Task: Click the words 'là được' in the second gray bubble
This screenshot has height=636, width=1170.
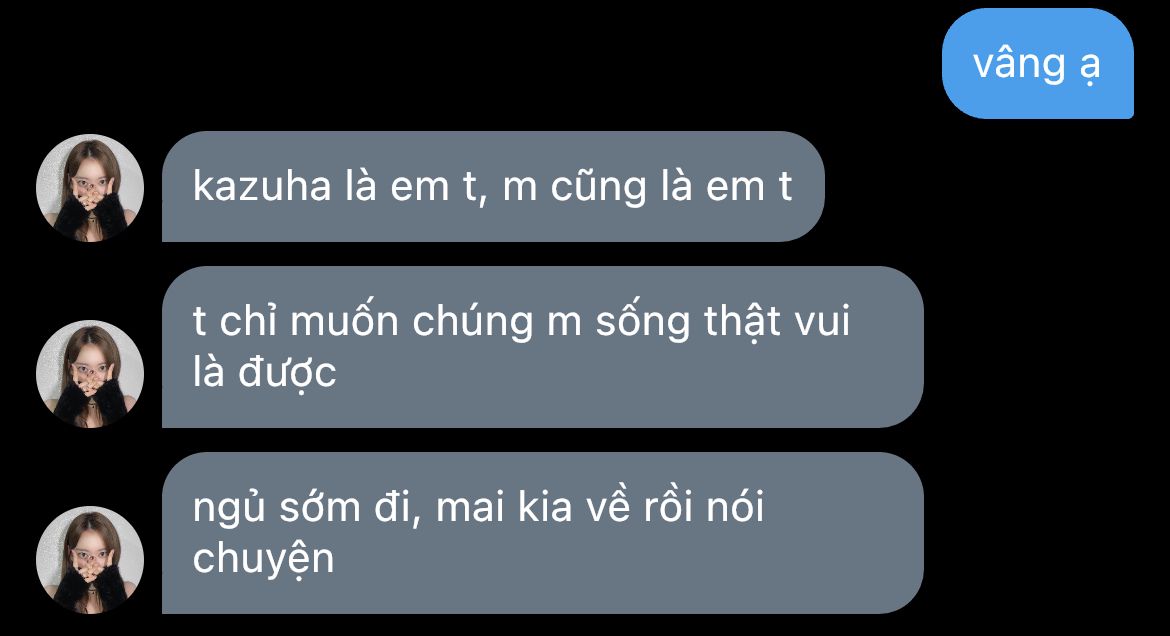Action: 264,372
